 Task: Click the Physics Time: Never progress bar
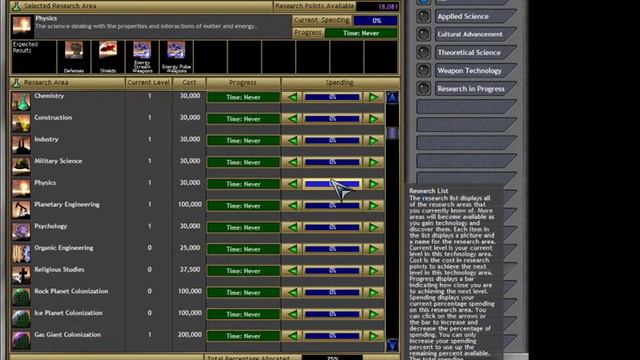243,184
